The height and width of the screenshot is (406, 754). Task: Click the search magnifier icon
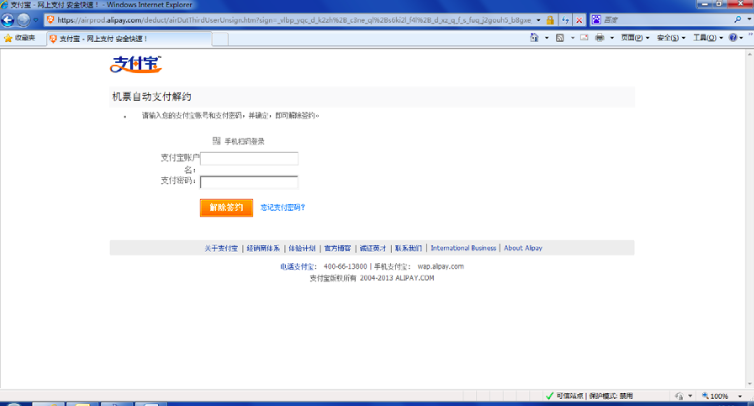click(x=738, y=20)
